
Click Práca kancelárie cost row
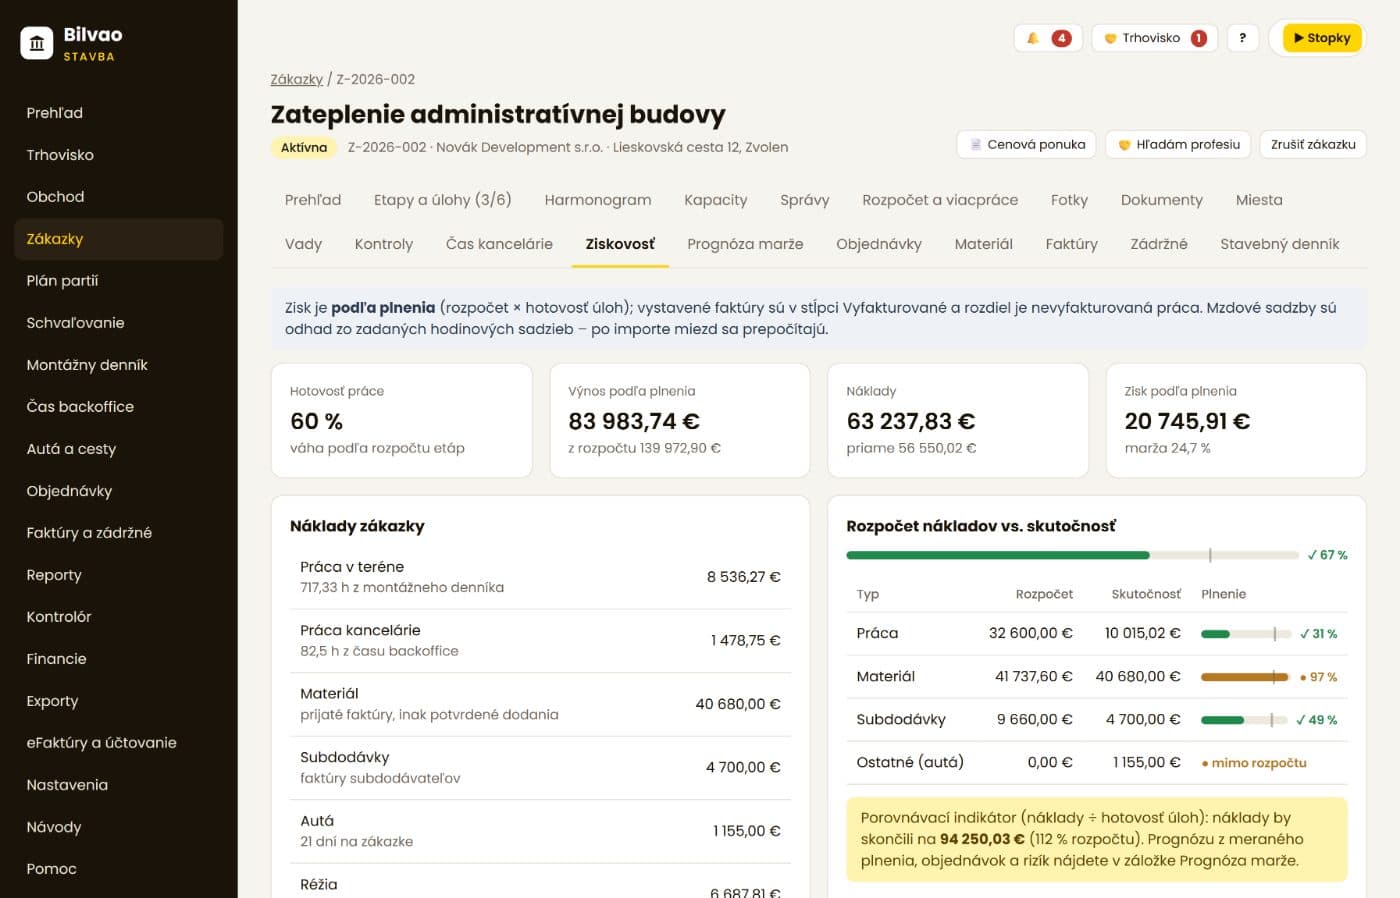[x=540, y=641]
